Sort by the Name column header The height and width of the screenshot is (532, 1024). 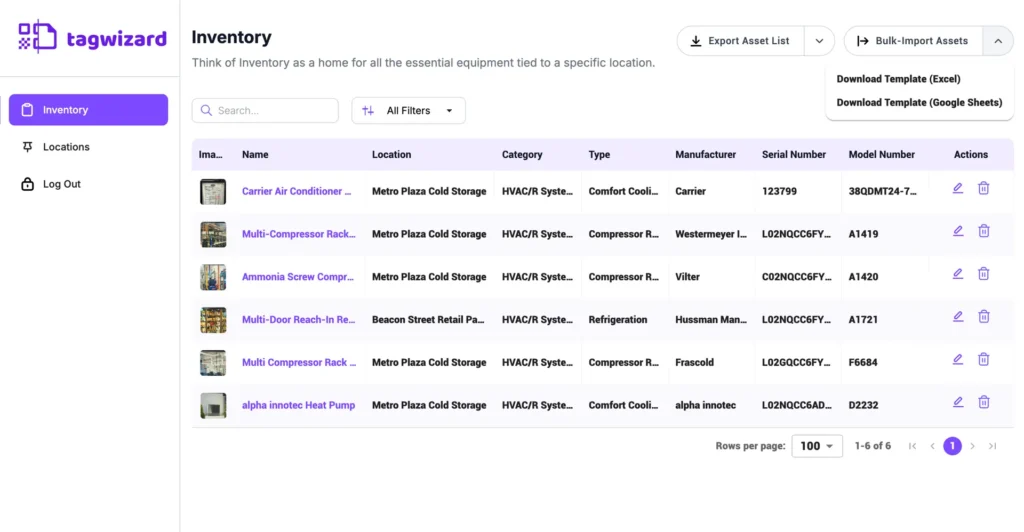255,155
